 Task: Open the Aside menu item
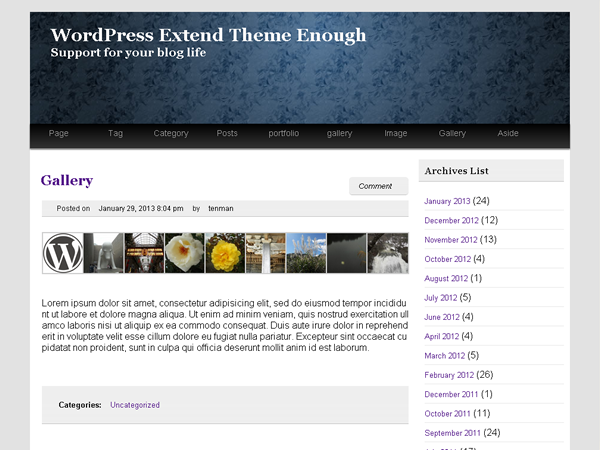[x=508, y=133]
